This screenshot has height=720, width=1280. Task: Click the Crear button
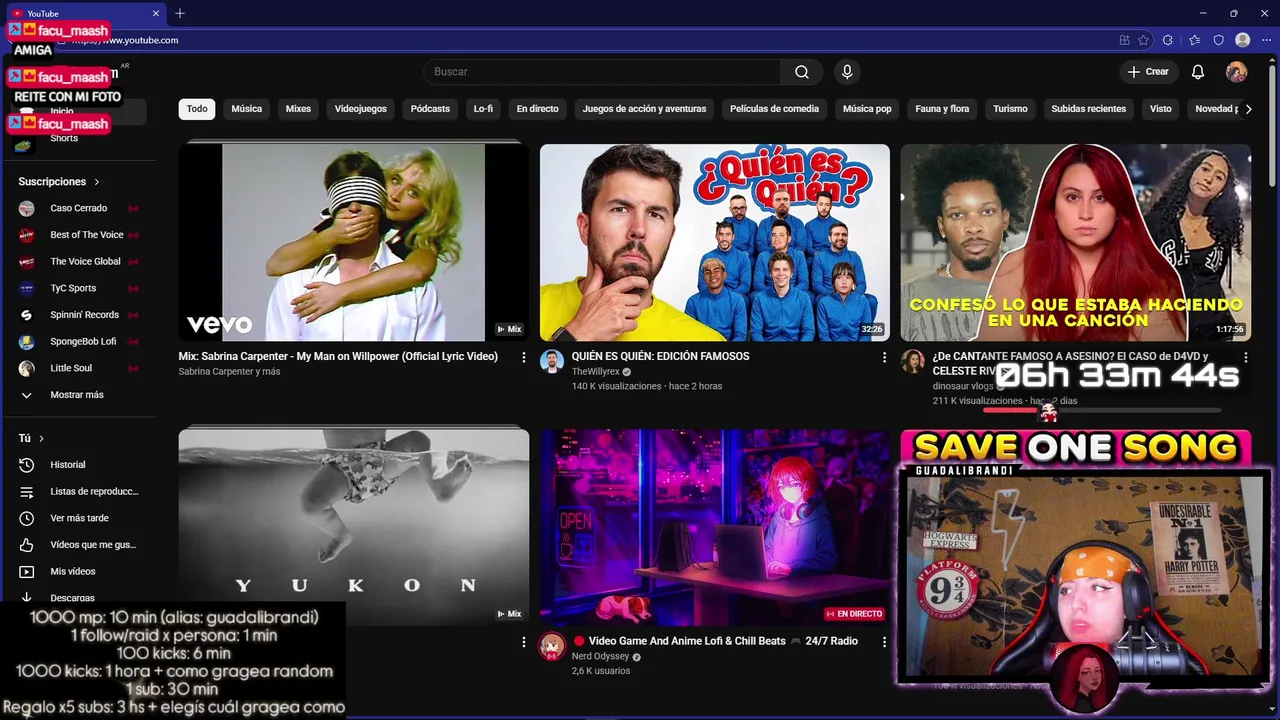[1148, 72]
